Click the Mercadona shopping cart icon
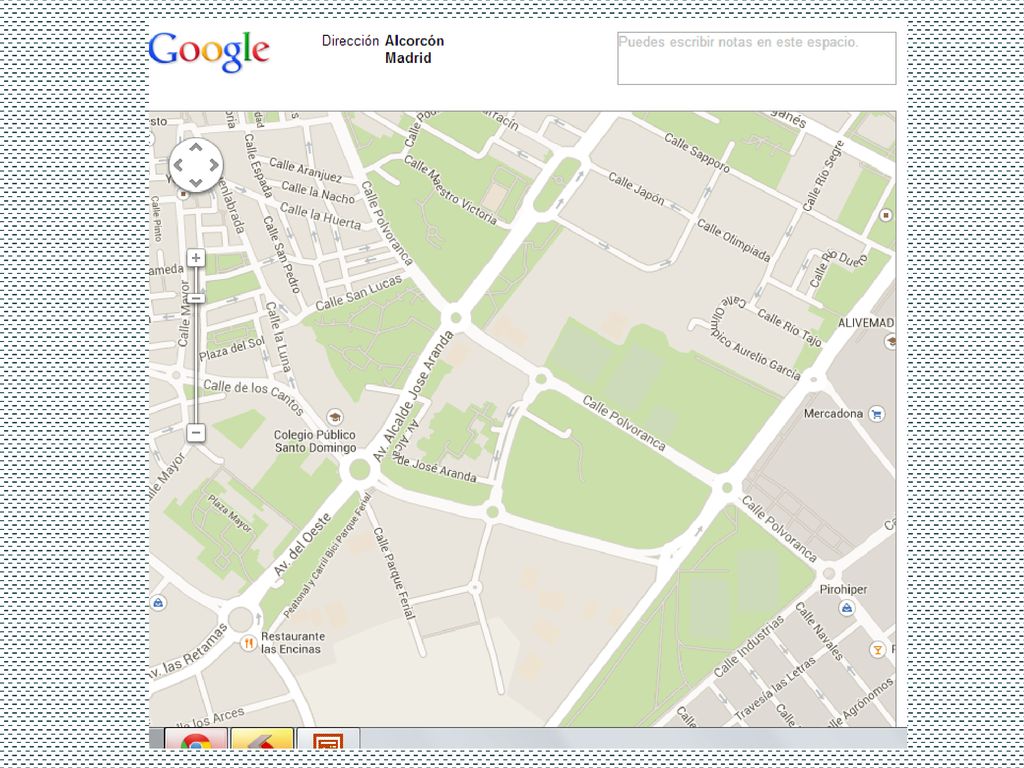 (876, 413)
